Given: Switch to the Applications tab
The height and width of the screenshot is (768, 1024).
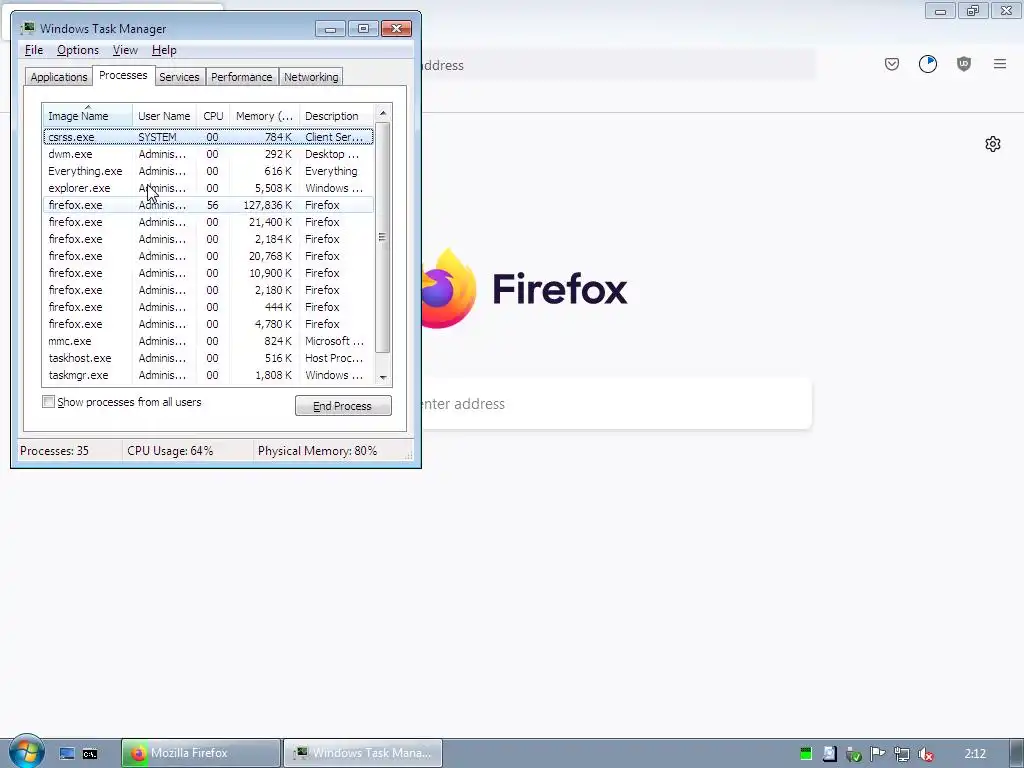Looking at the screenshot, I should point(59,77).
